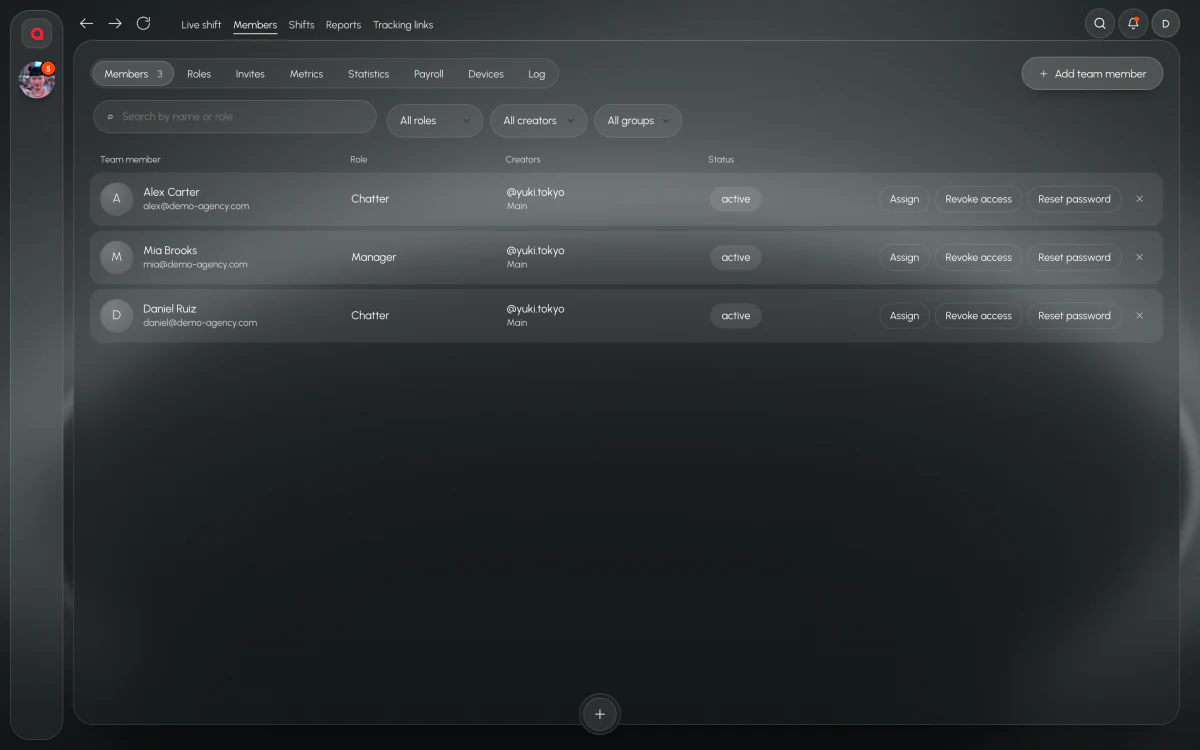The image size is (1200, 750).
Task: Click Alex Carter's A avatar
Action: click(116, 199)
